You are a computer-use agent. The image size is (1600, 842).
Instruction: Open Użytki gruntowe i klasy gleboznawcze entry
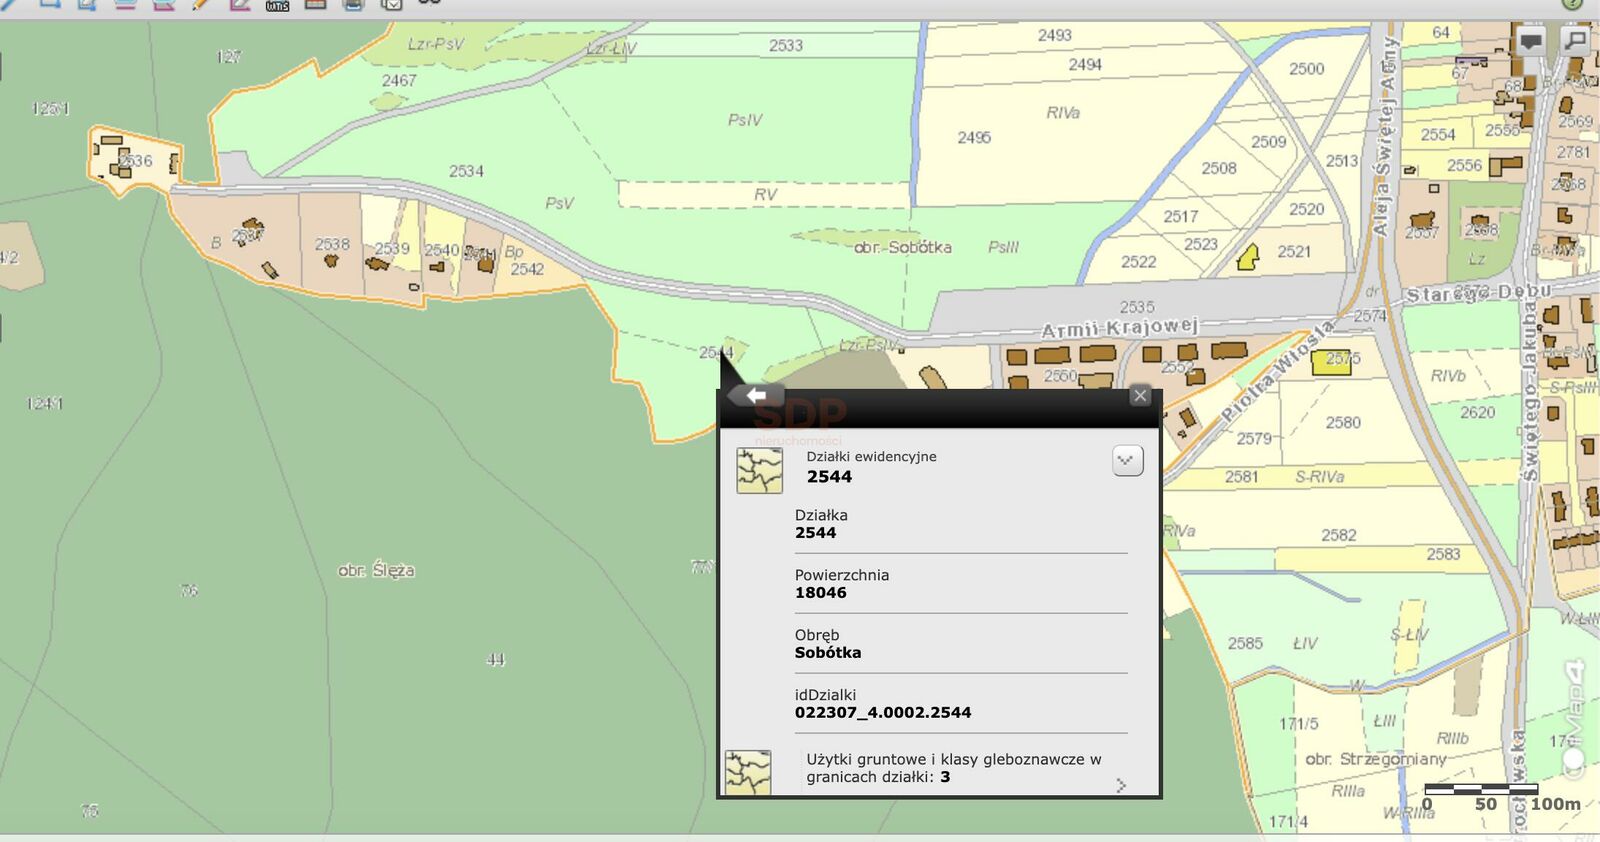pos(953,768)
